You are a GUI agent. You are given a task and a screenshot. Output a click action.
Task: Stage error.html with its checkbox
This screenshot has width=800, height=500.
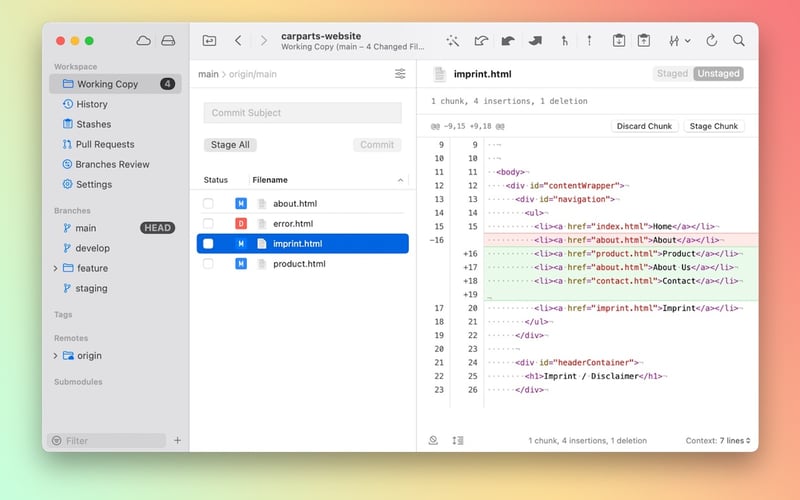pyautogui.click(x=208, y=223)
